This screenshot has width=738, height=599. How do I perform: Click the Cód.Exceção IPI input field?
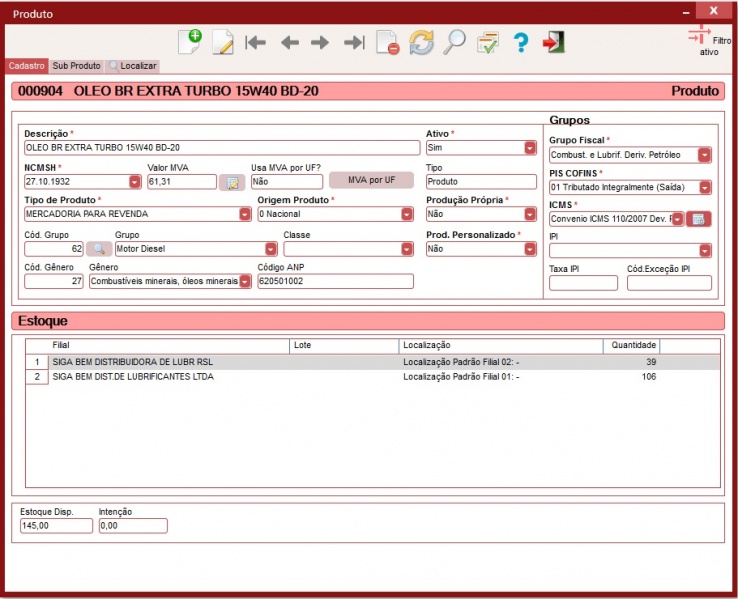[x=669, y=283]
